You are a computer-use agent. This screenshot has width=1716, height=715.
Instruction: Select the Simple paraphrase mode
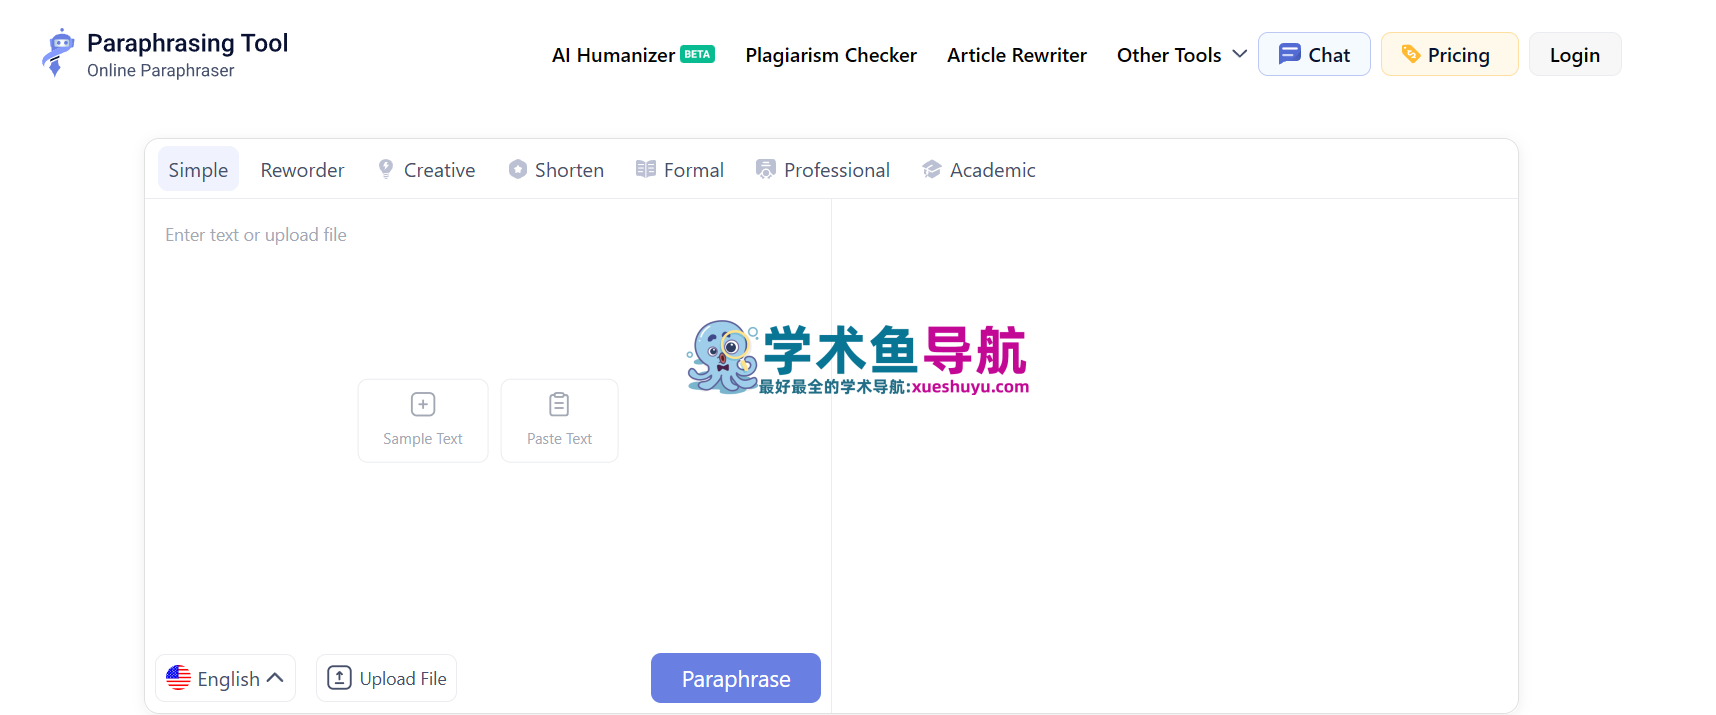pyautogui.click(x=198, y=170)
